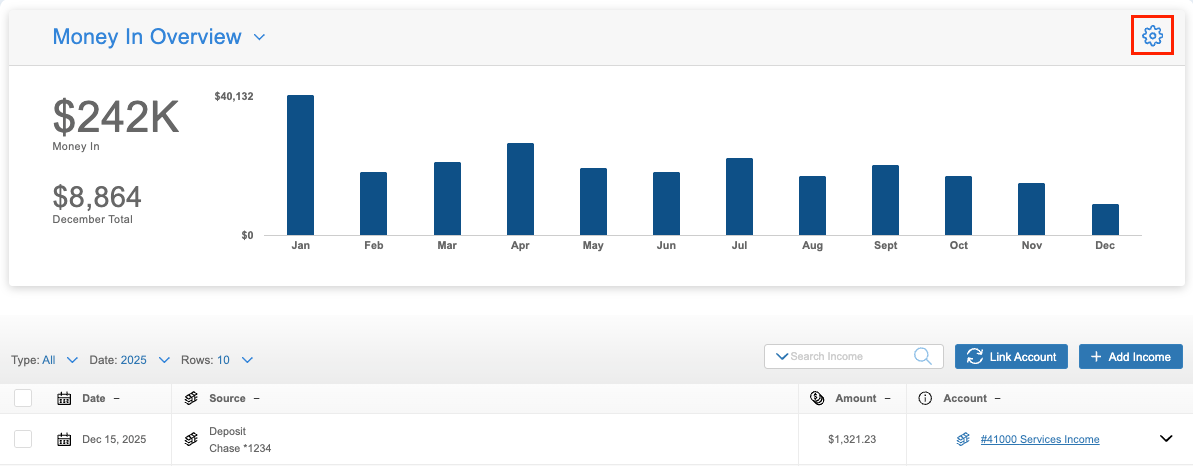Click the magnifier icon in Search Income
The height and width of the screenshot is (466, 1193).
click(x=924, y=356)
